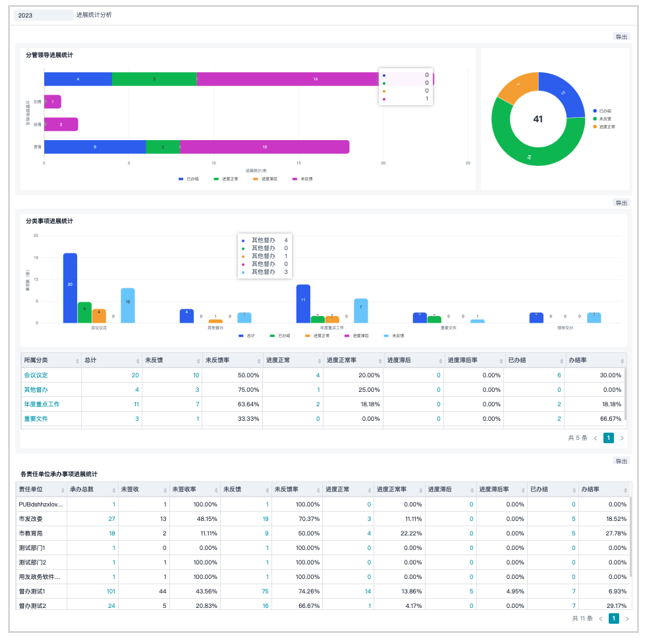649x643 pixels.
Task: Toggle 总计 legend in category chart
Action: [x=247, y=336]
